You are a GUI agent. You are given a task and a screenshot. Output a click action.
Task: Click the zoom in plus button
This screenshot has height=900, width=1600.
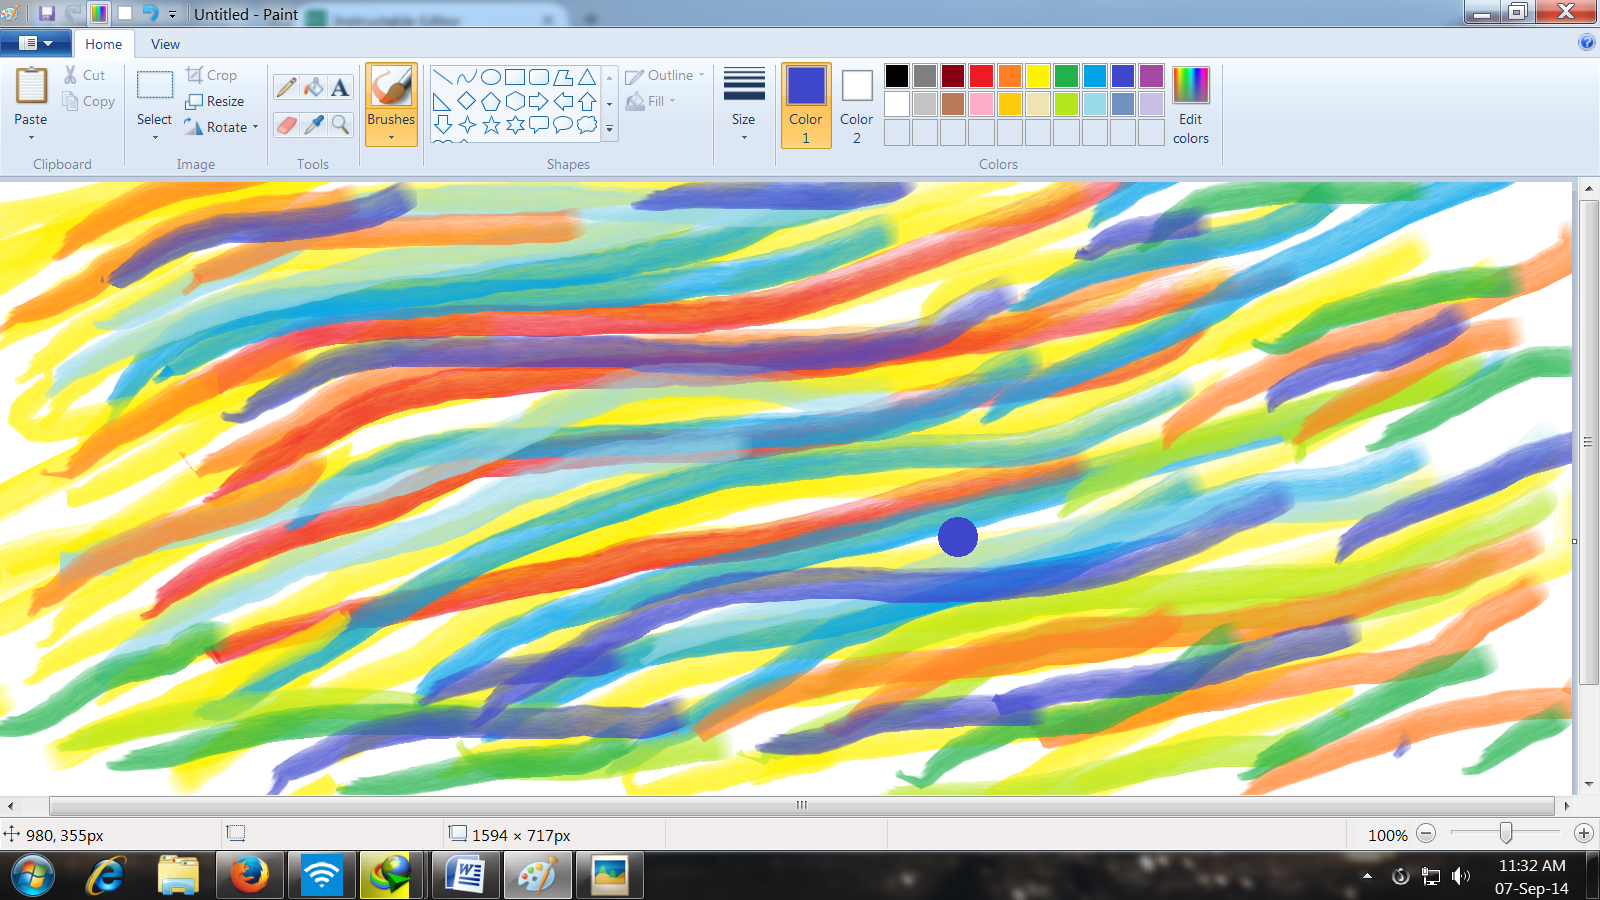coord(1584,833)
